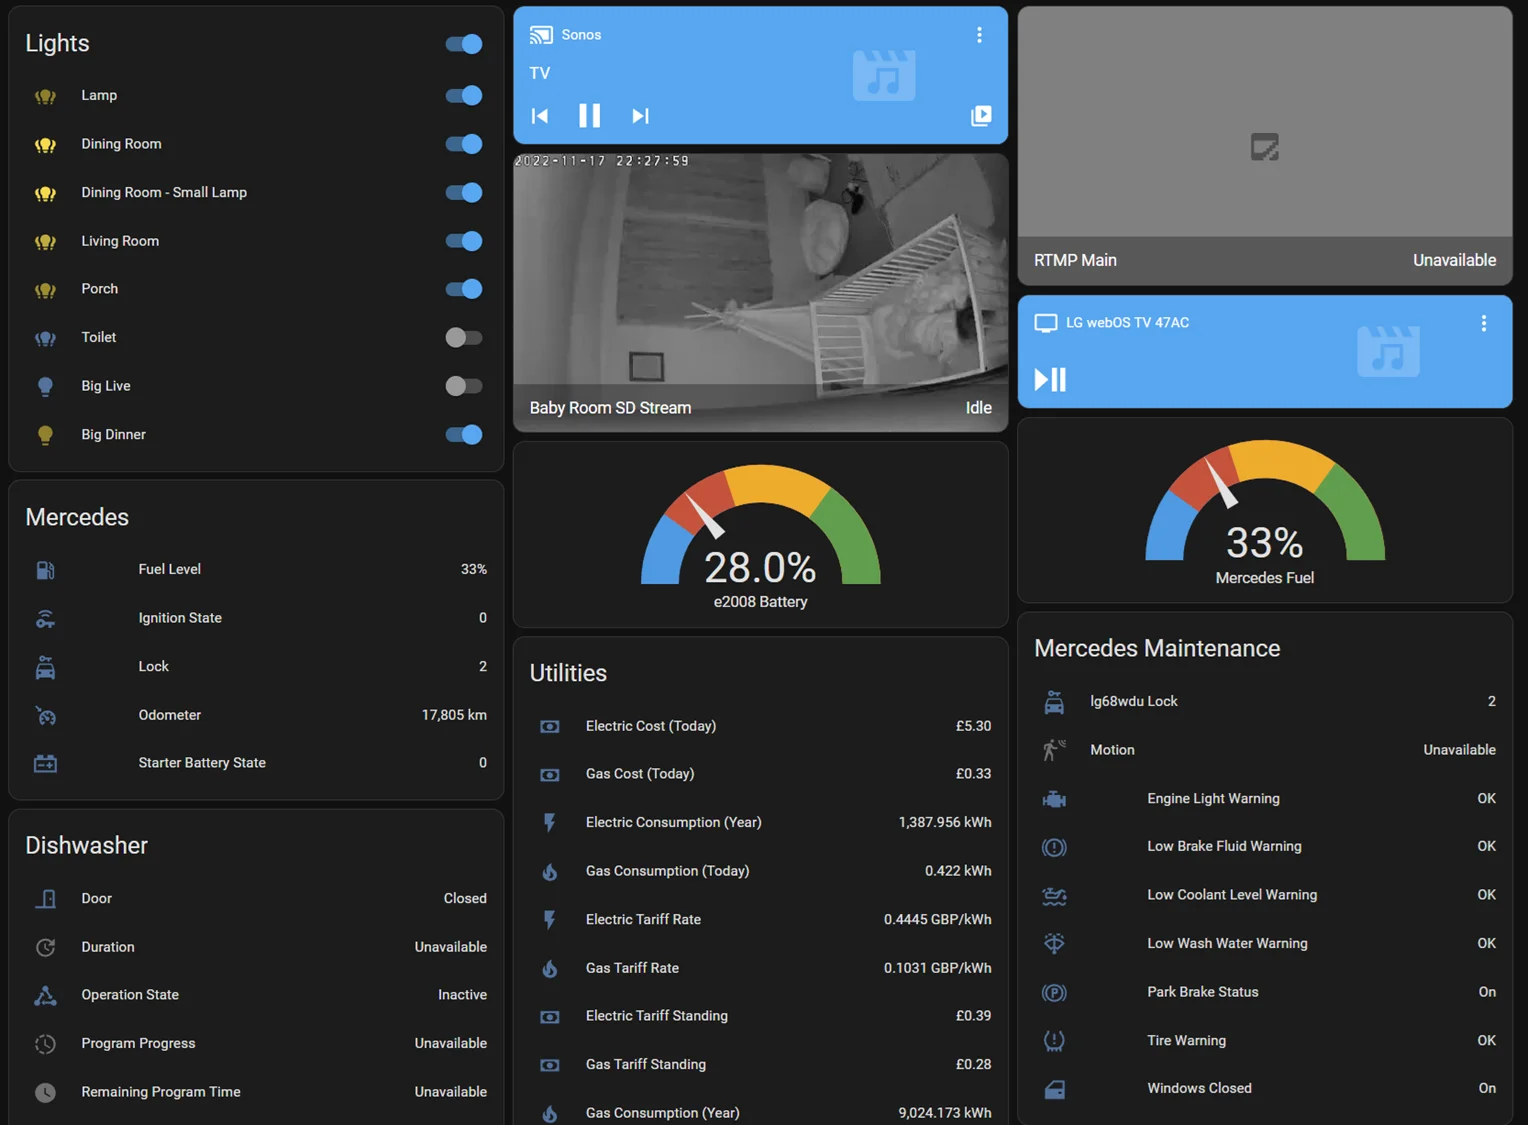Screen dimensions: 1528x1125
Task: Open the e2008 Battery gauge details
Action: pos(760,535)
